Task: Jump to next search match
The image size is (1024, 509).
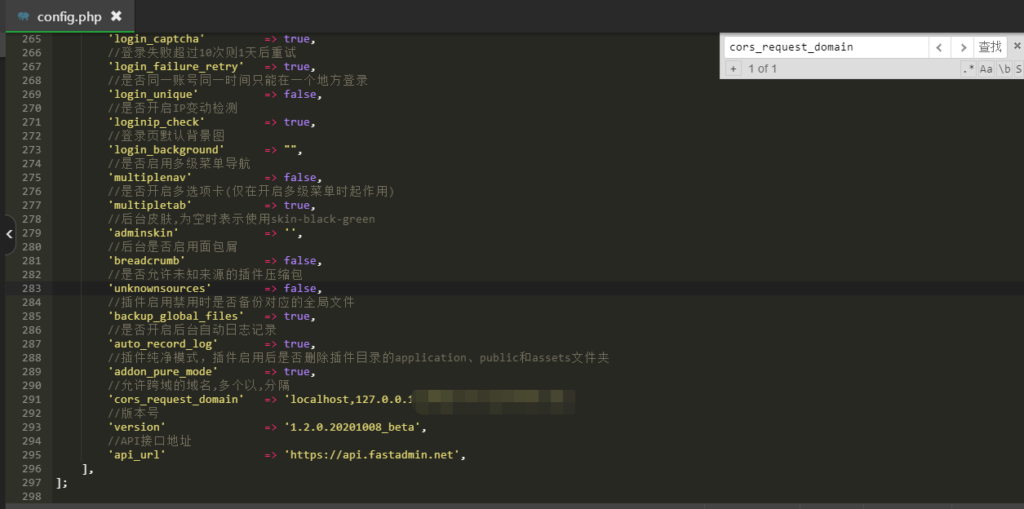Action: (961, 47)
